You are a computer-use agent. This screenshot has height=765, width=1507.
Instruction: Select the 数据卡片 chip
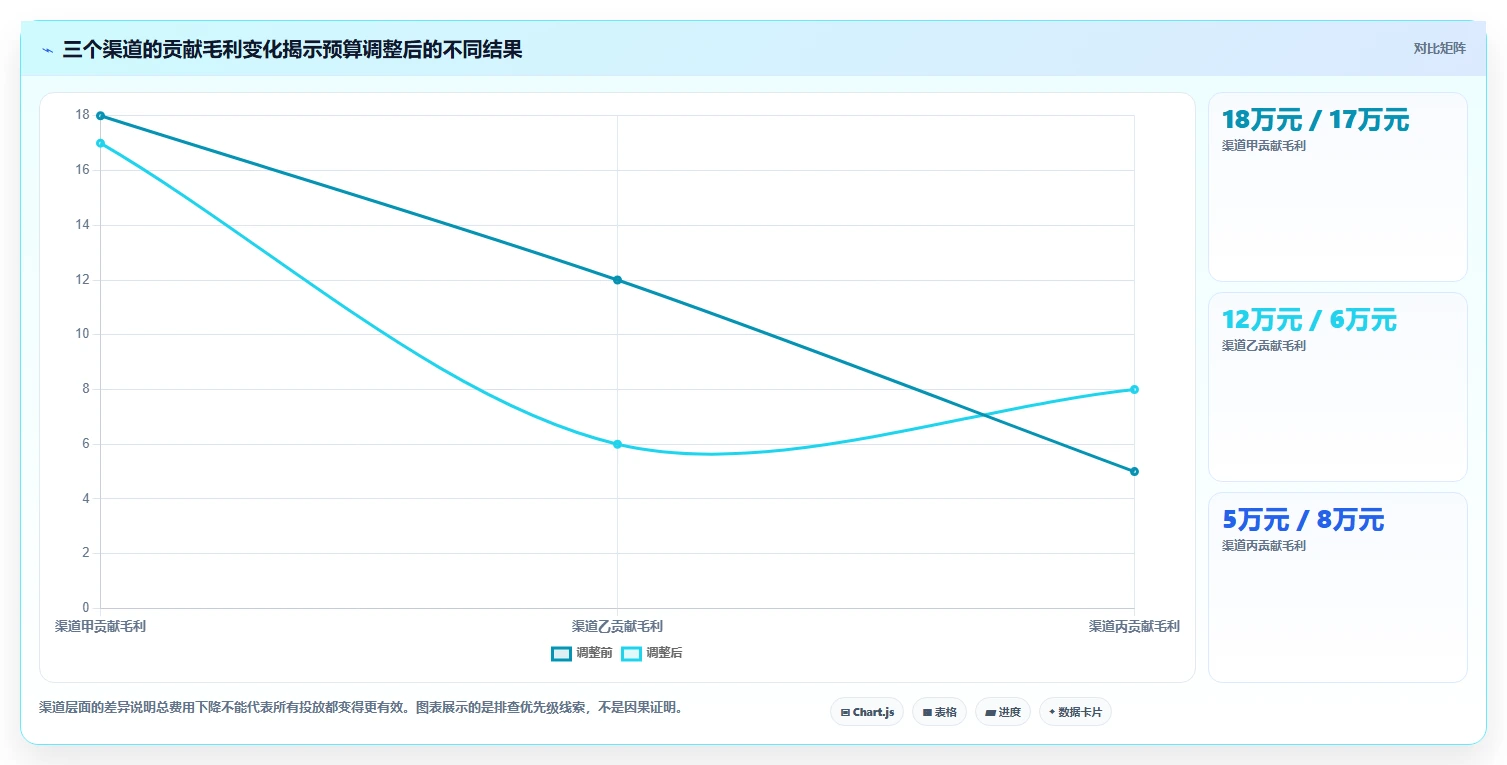coord(1075,712)
